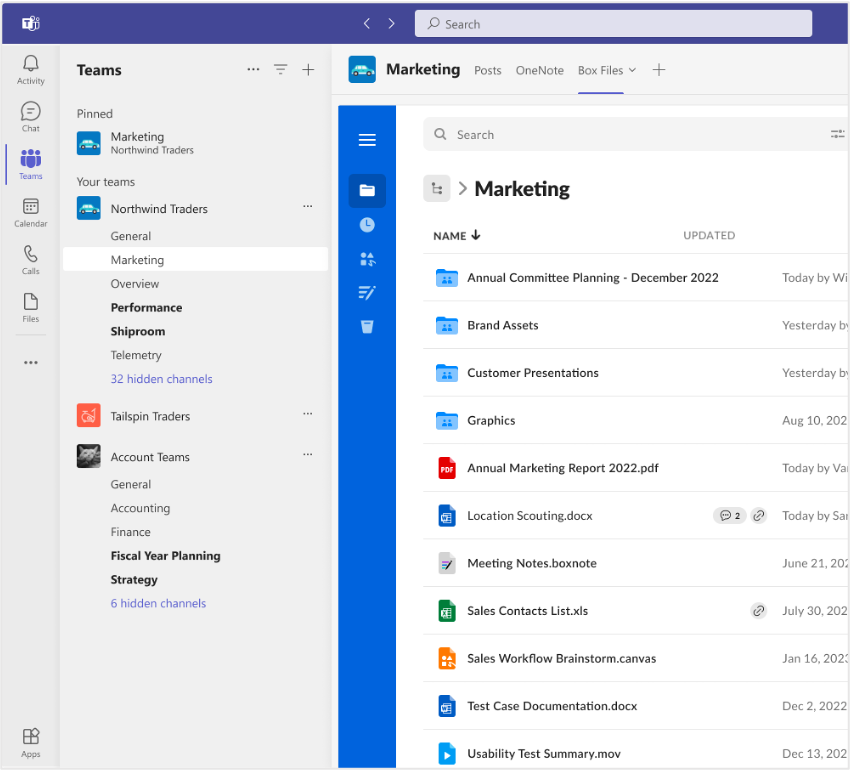Open more options for Tailspin Traders
This screenshot has width=850, height=770.
click(x=308, y=414)
